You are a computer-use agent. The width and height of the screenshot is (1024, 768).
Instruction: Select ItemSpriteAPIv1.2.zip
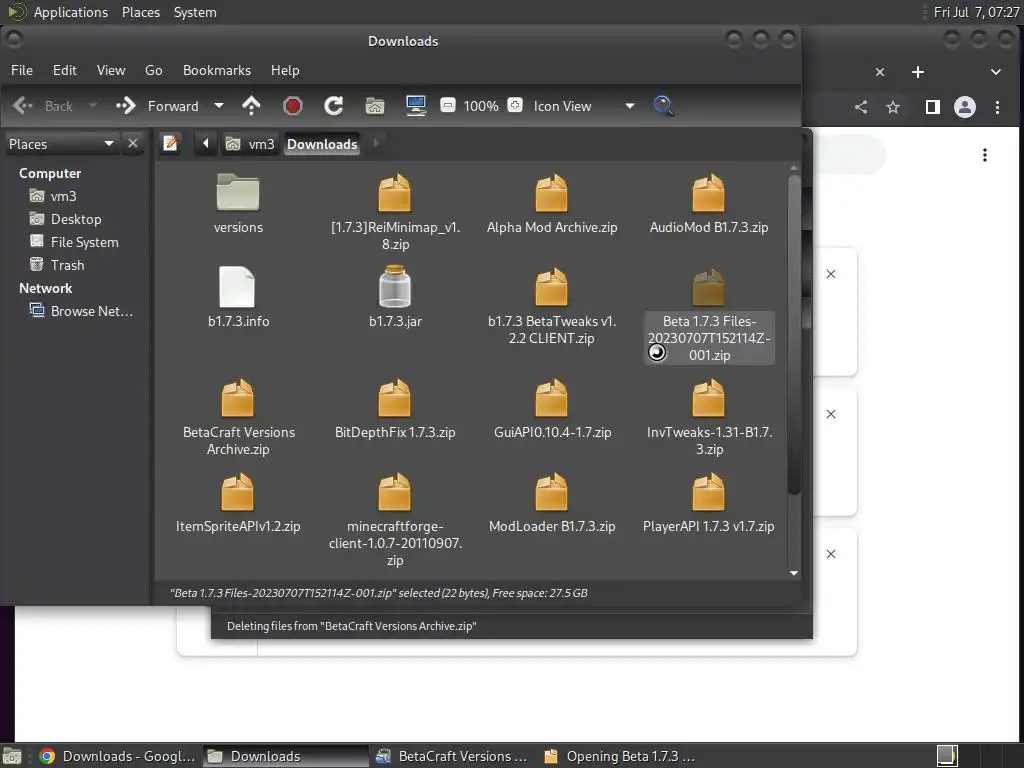pyautogui.click(x=238, y=503)
